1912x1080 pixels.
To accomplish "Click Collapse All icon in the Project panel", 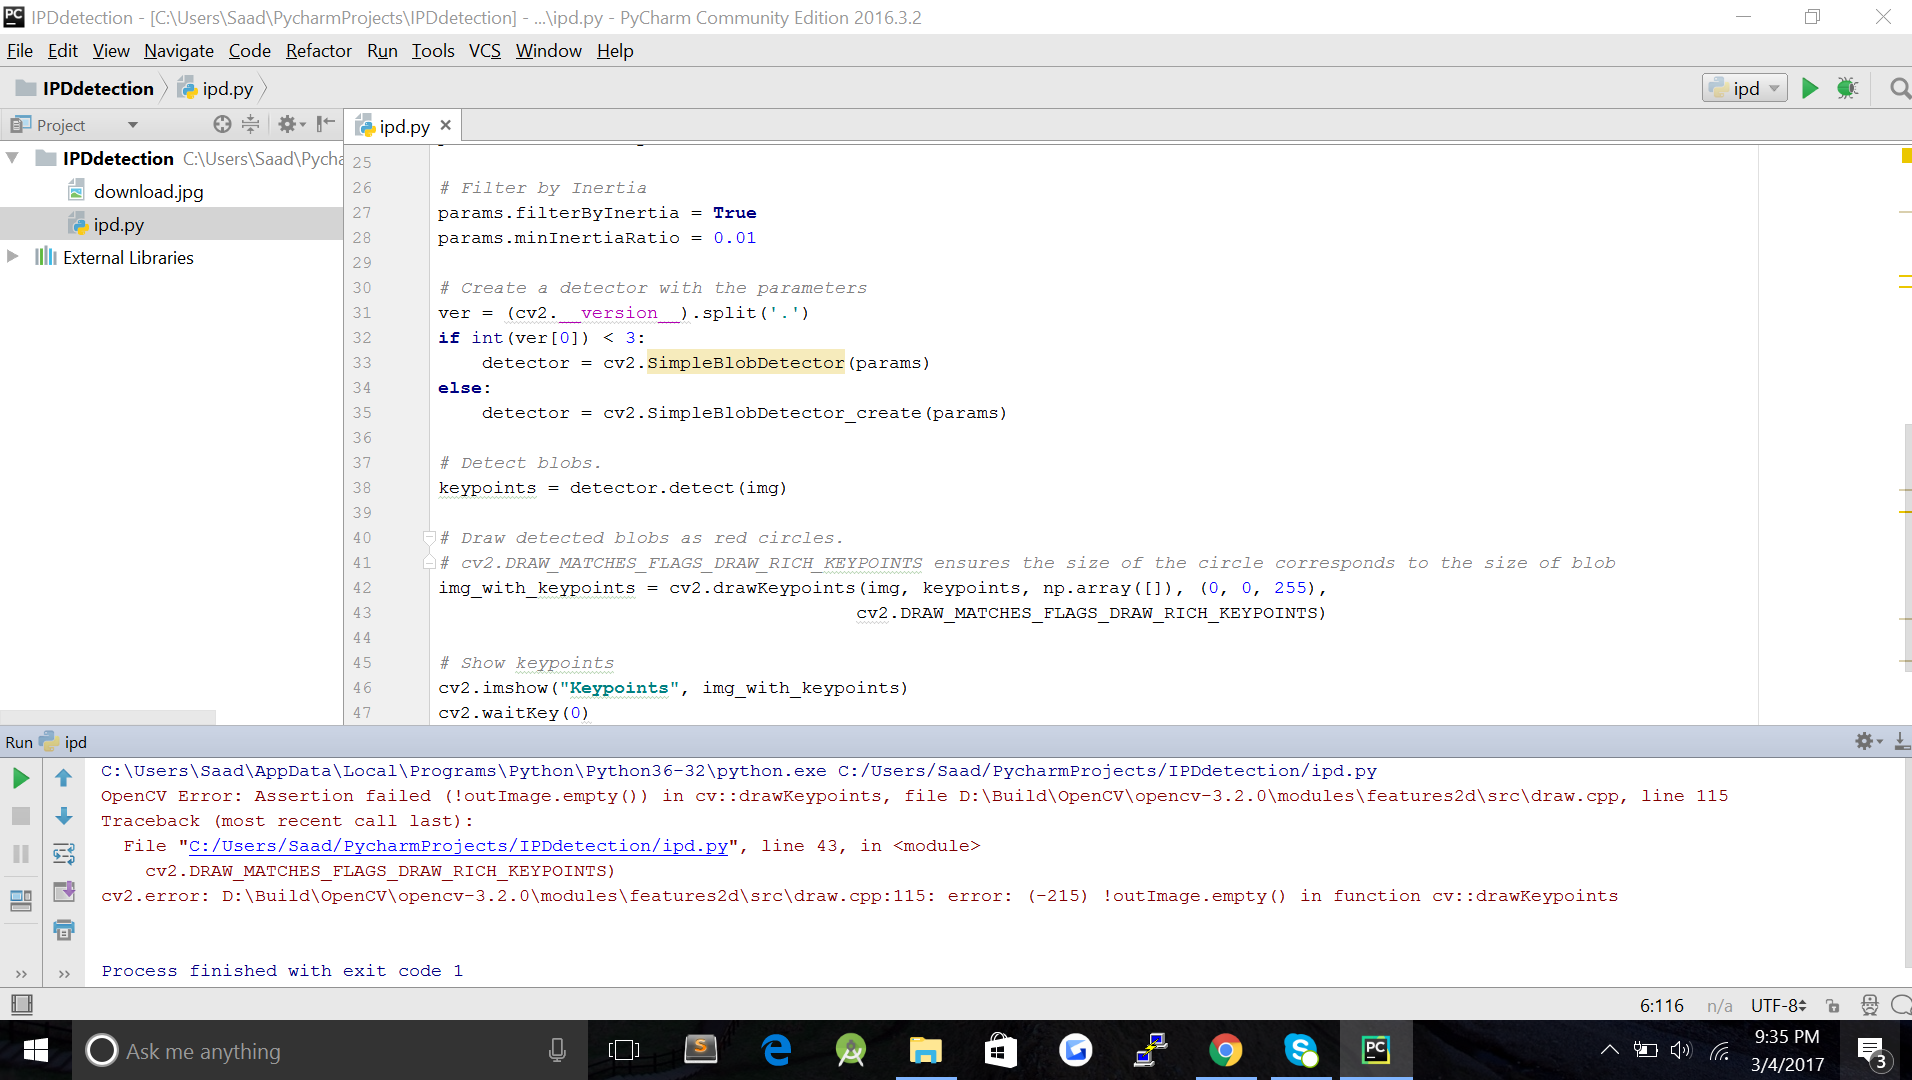I will click(x=251, y=124).
